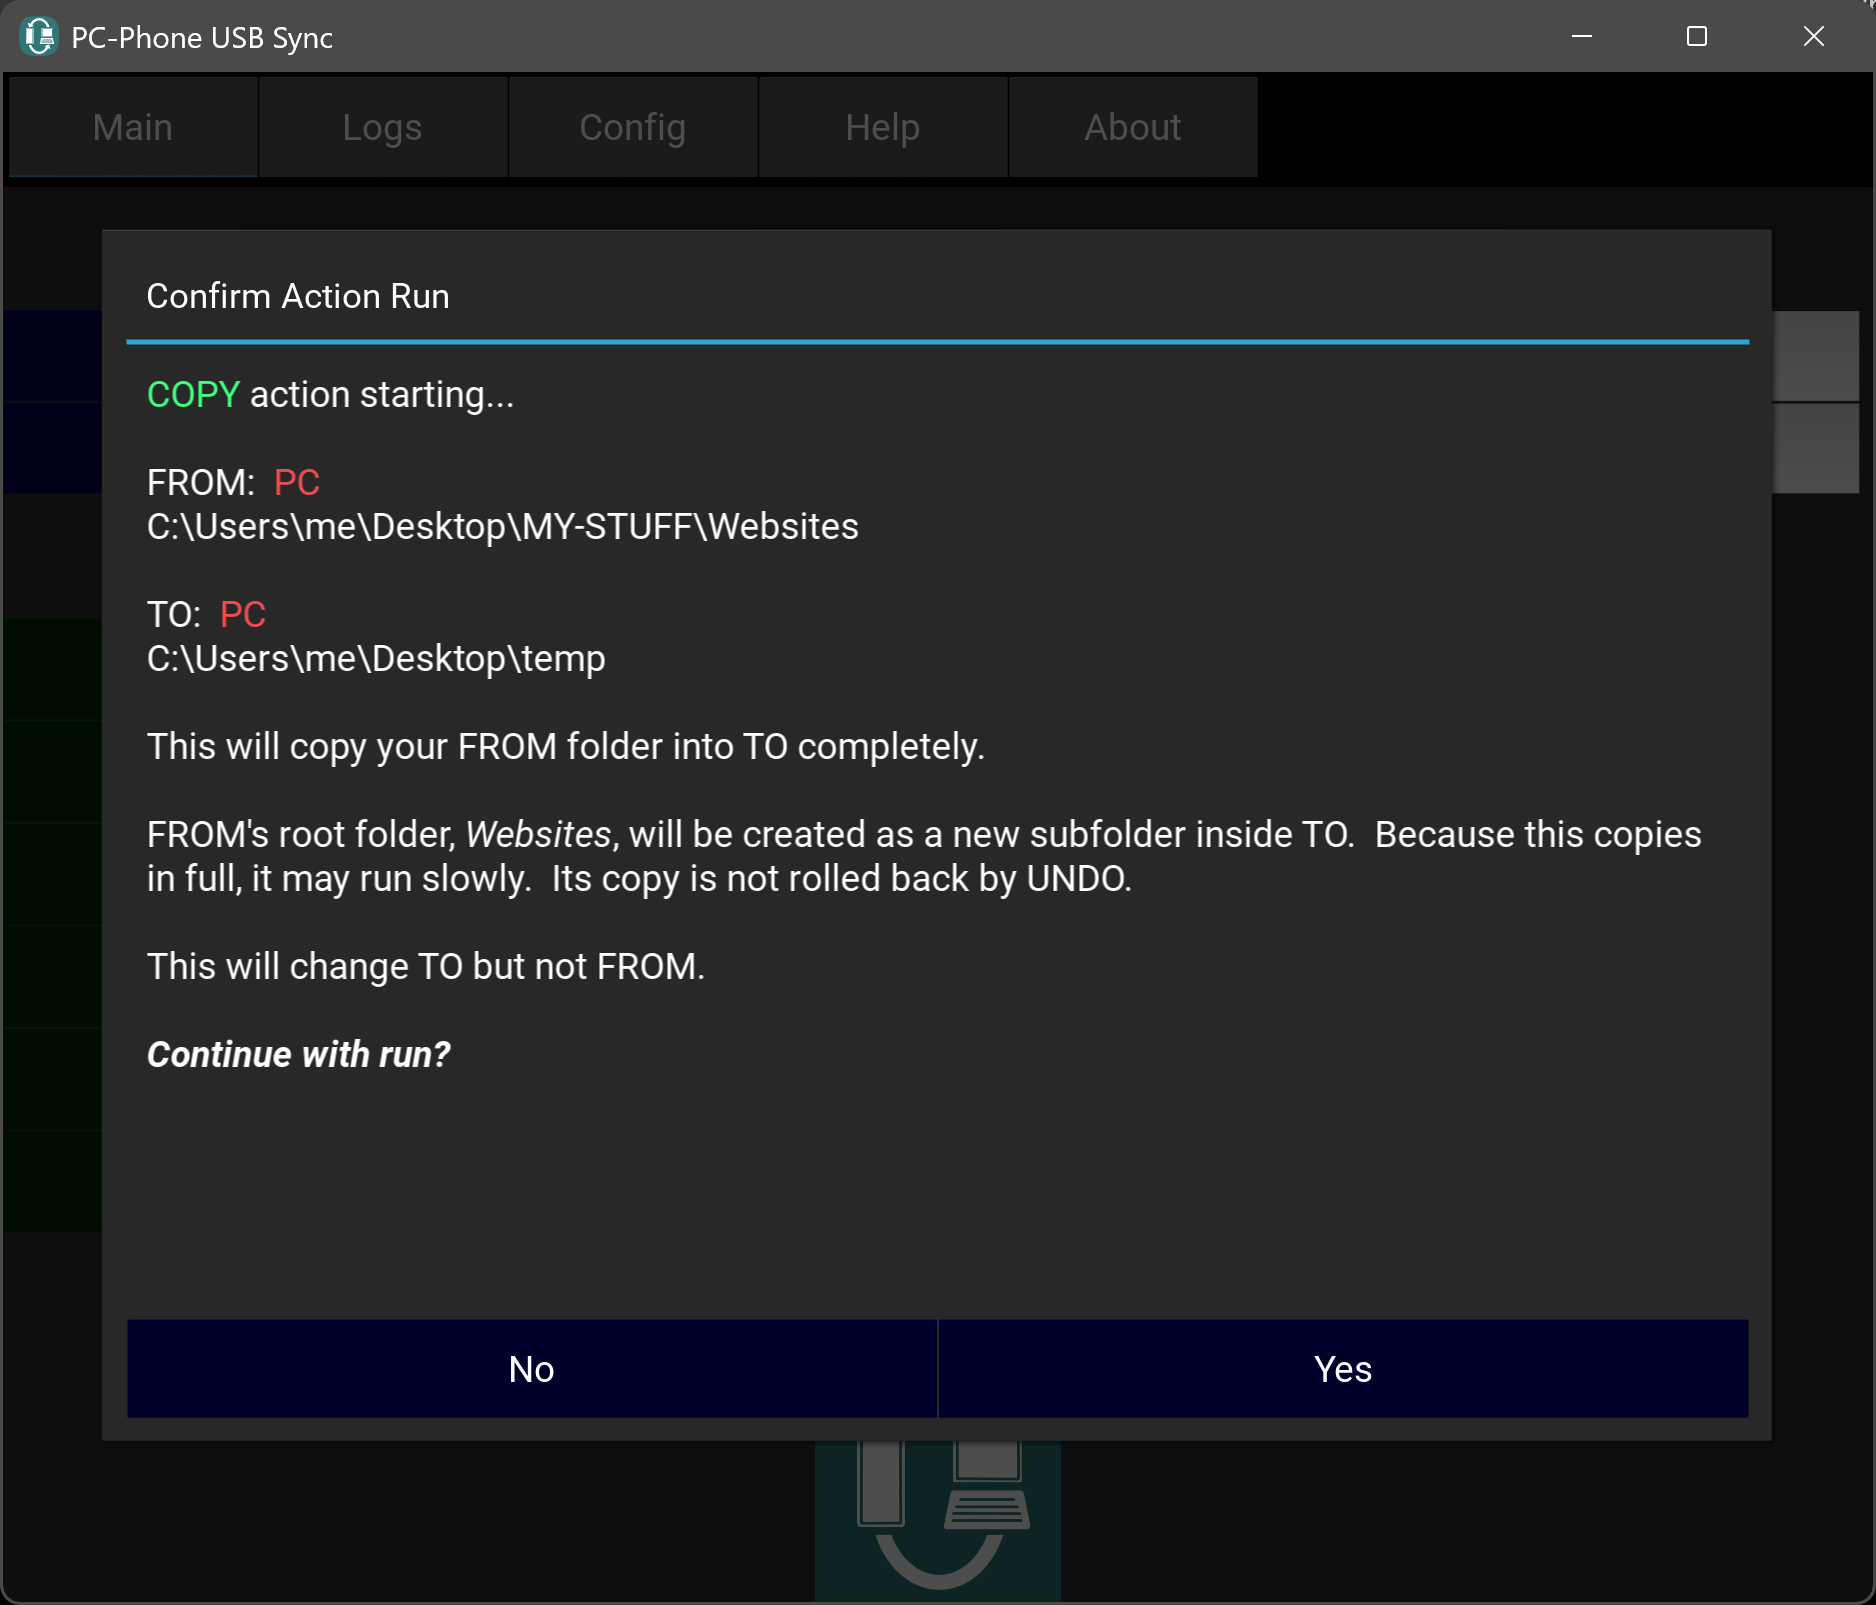The width and height of the screenshot is (1876, 1605).
Task: Click the lower gray button behind dialog's right edge
Action: click(1816, 448)
